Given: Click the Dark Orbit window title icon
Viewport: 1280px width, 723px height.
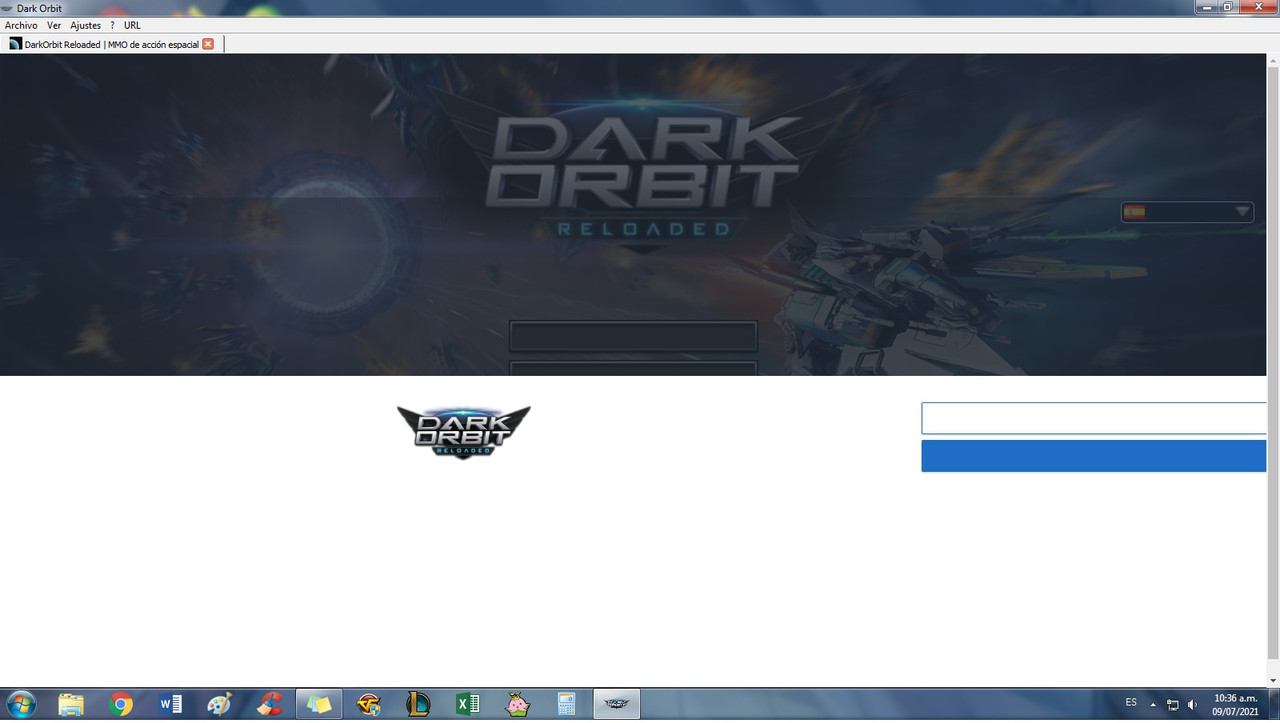Looking at the screenshot, I should click(8, 8).
